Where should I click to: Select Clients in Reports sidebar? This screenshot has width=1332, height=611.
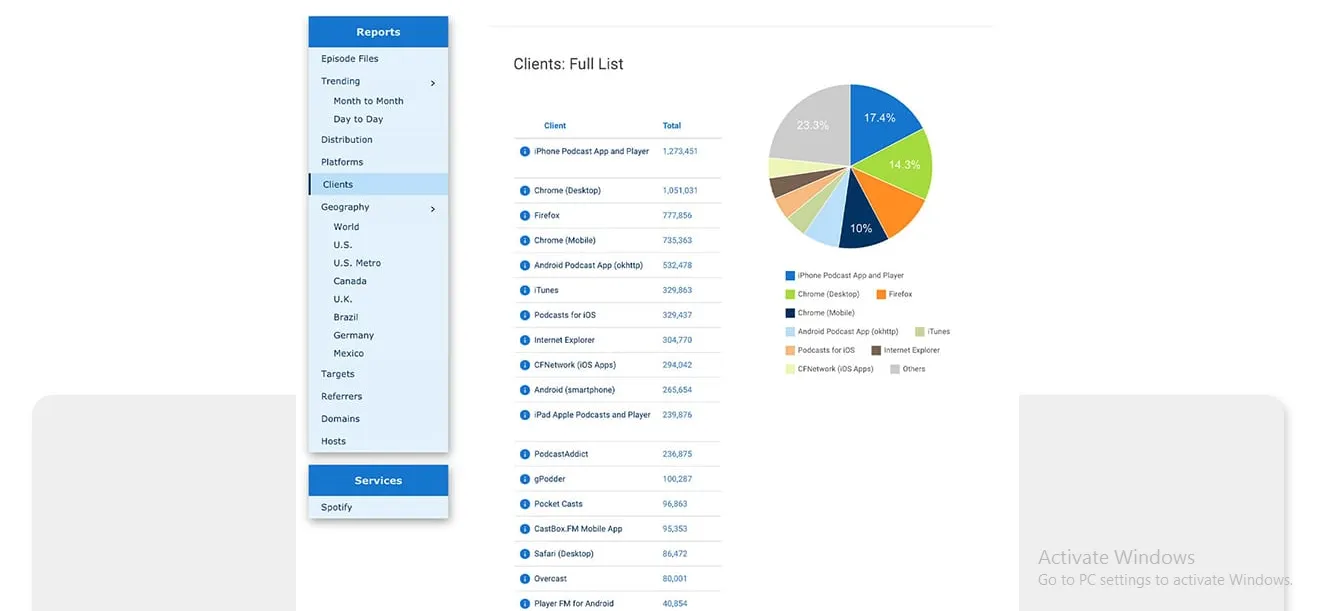point(379,185)
